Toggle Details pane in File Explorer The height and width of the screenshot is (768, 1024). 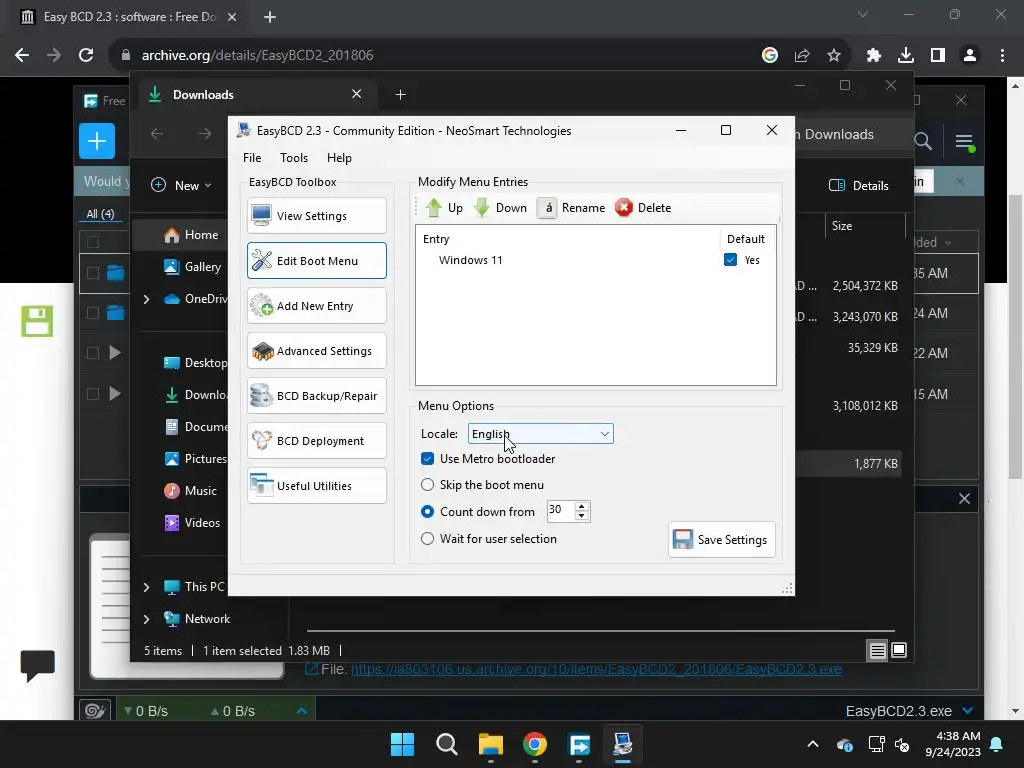tap(859, 185)
